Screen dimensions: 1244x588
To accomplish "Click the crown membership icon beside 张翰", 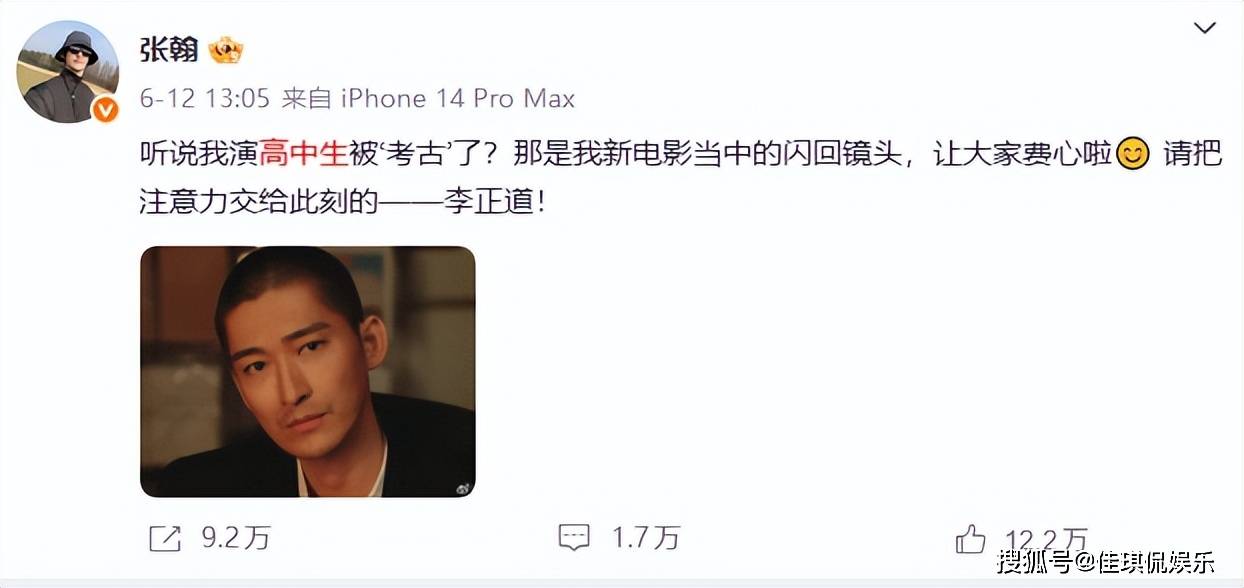I will click(225, 49).
